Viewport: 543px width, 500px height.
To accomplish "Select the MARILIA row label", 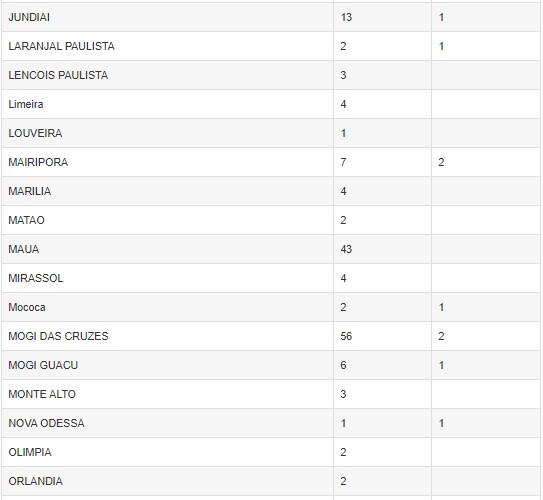I will click(30, 191).
